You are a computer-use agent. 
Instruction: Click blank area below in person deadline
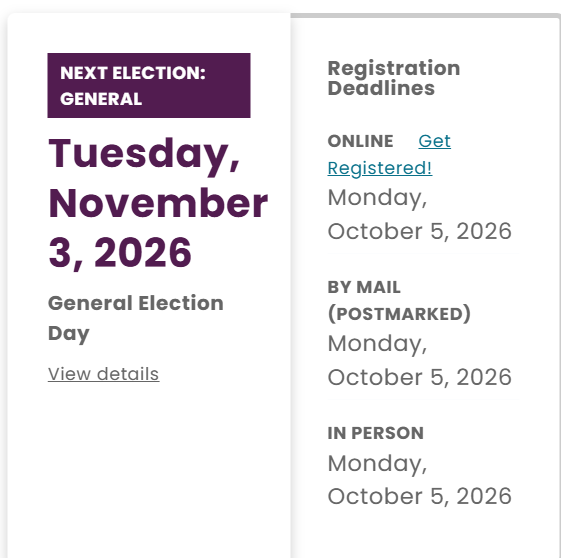click(423, 533)
